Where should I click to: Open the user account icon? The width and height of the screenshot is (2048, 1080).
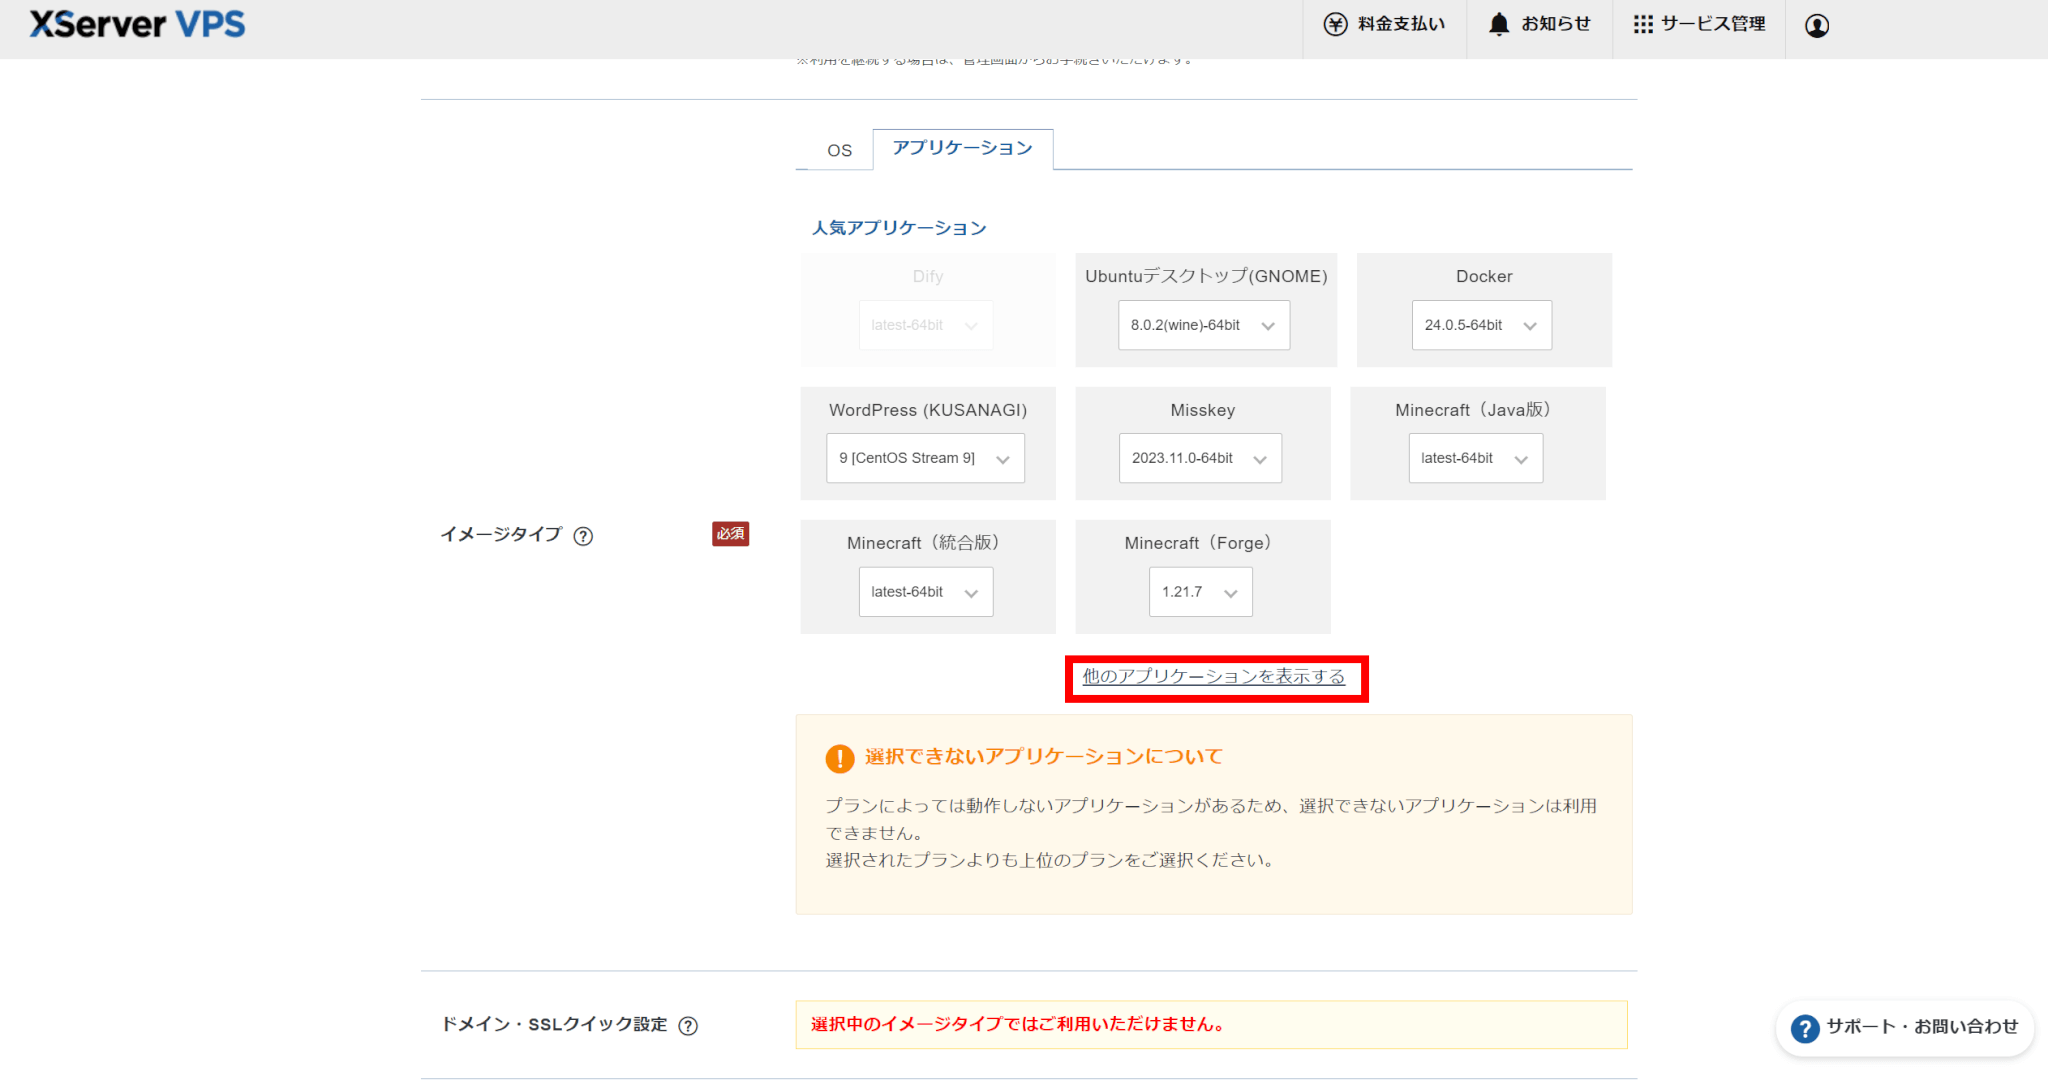1817,26
